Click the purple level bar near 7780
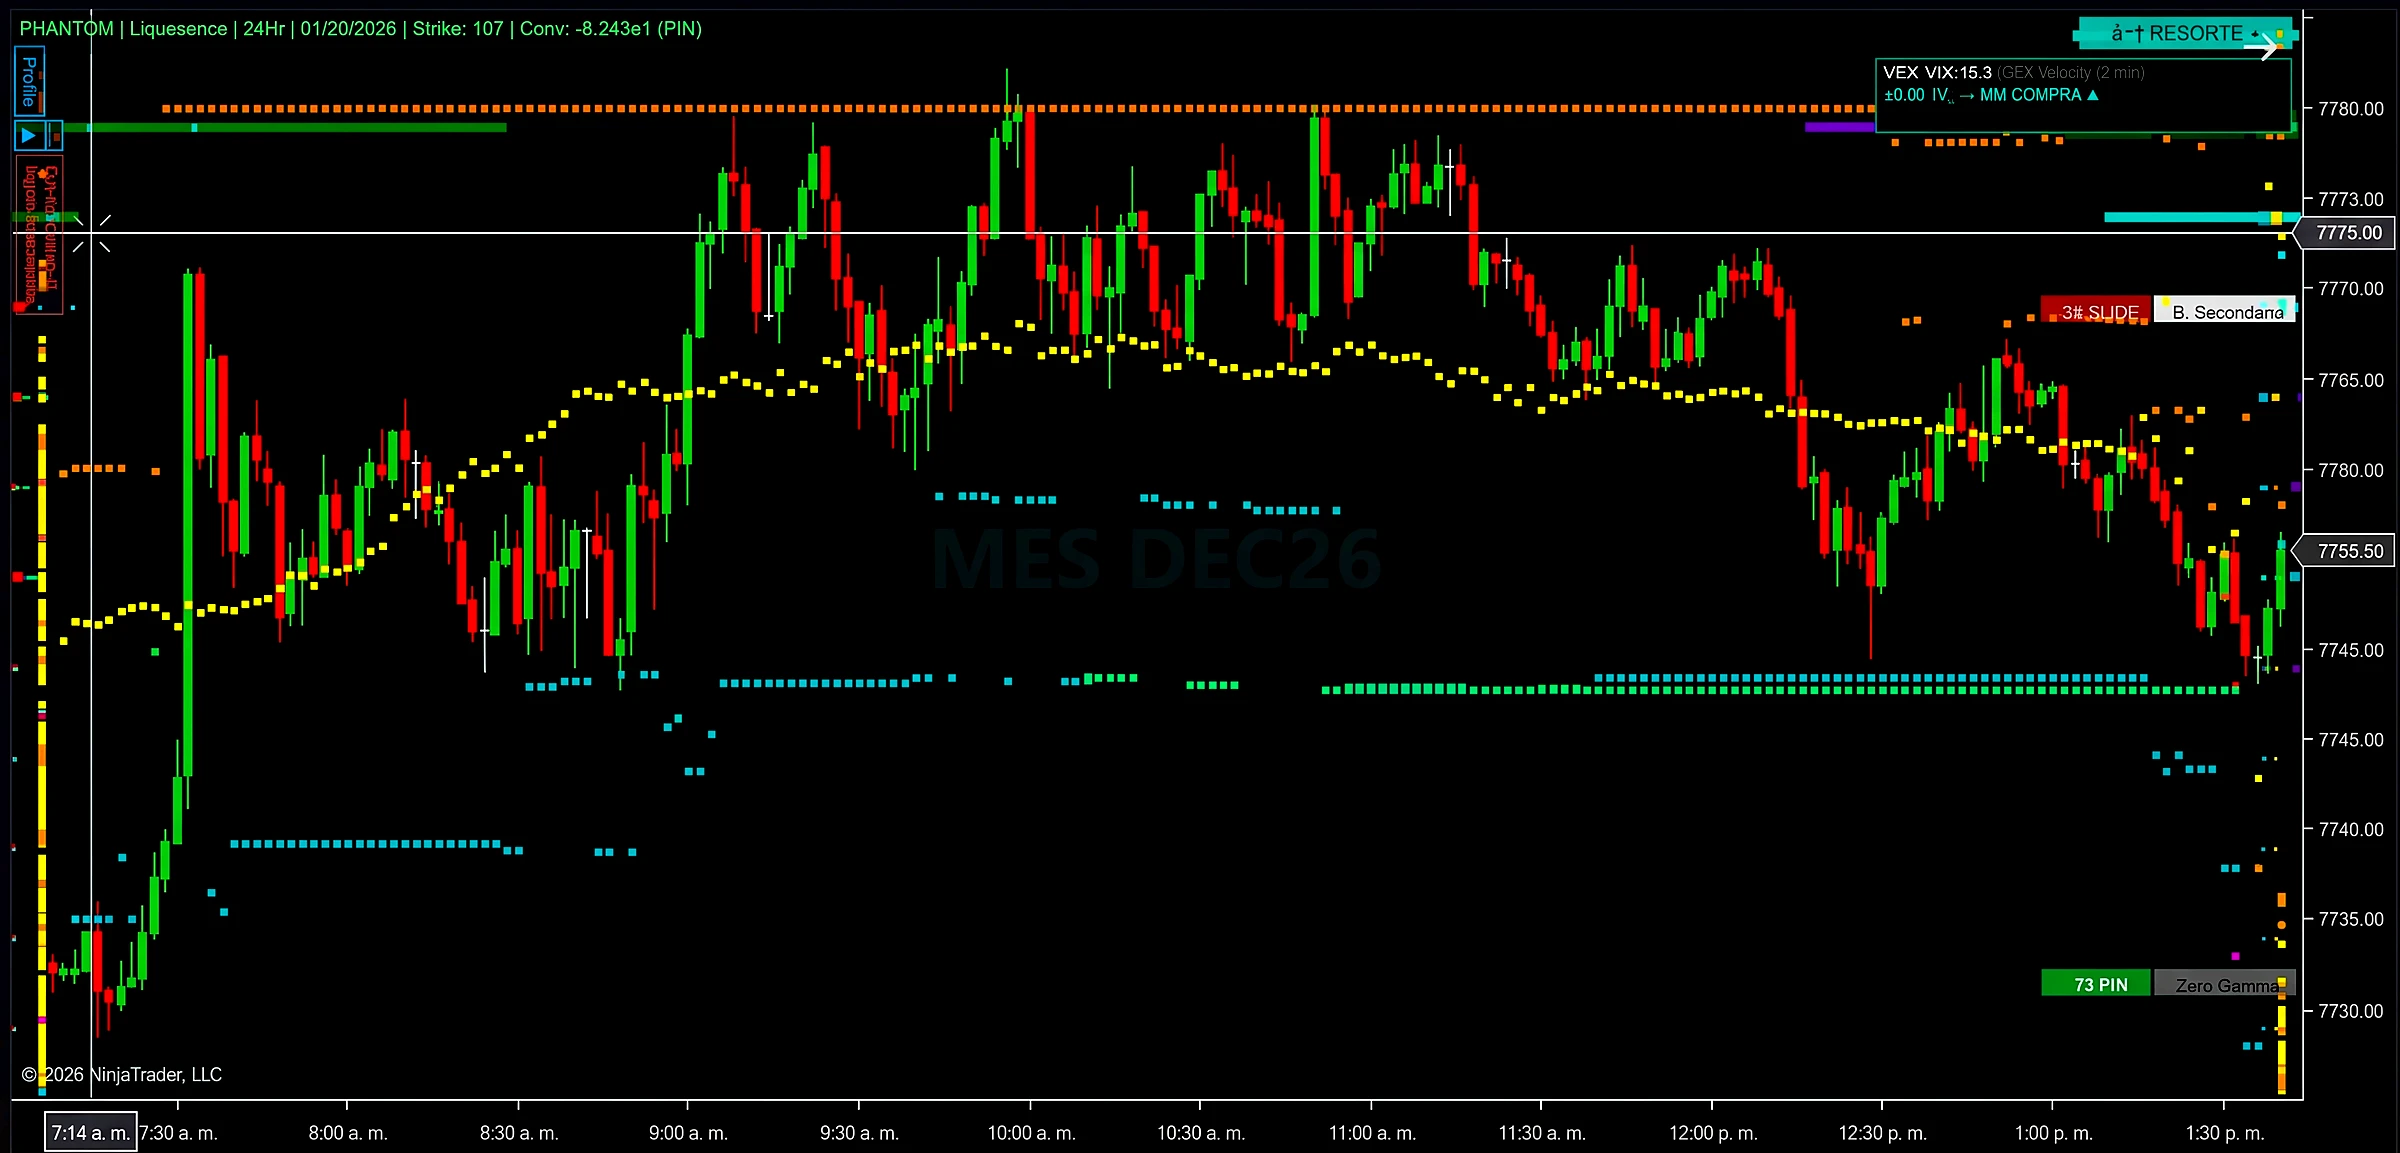Viewport: 2400px width, 1153px height. tap(1839, 127)
